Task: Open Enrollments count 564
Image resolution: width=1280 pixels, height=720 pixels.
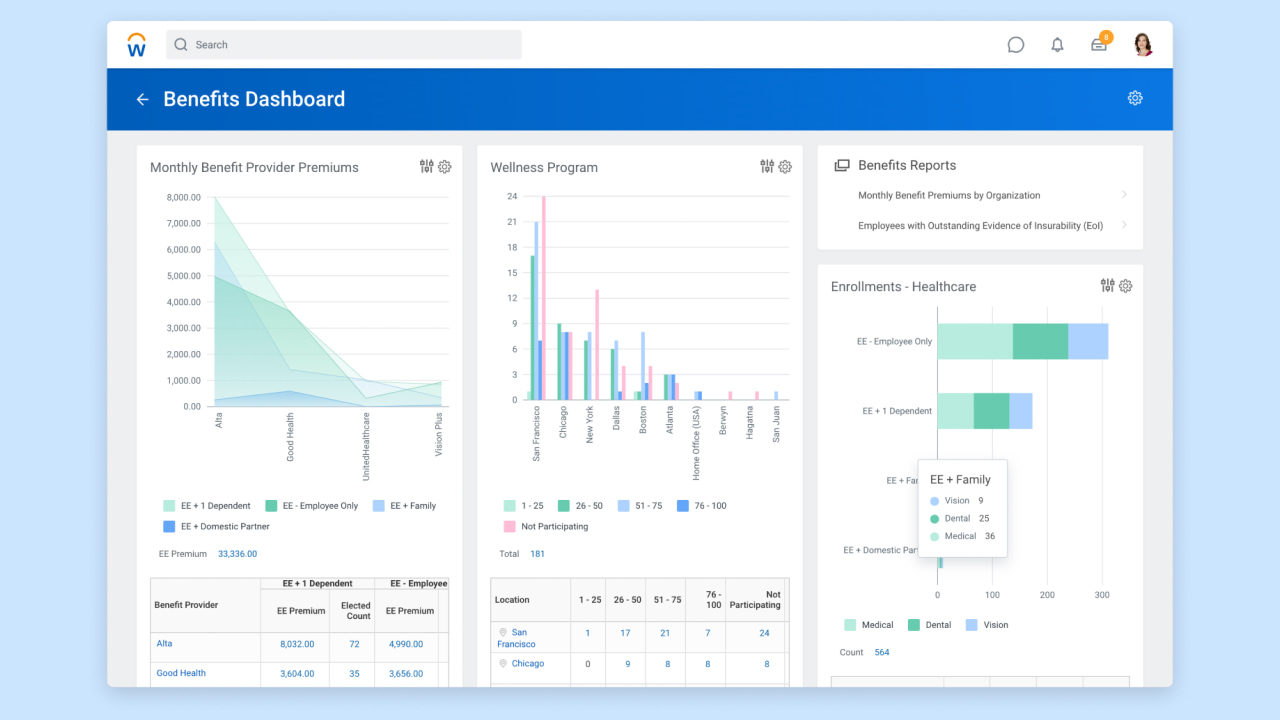Action: tap(881, 652)
